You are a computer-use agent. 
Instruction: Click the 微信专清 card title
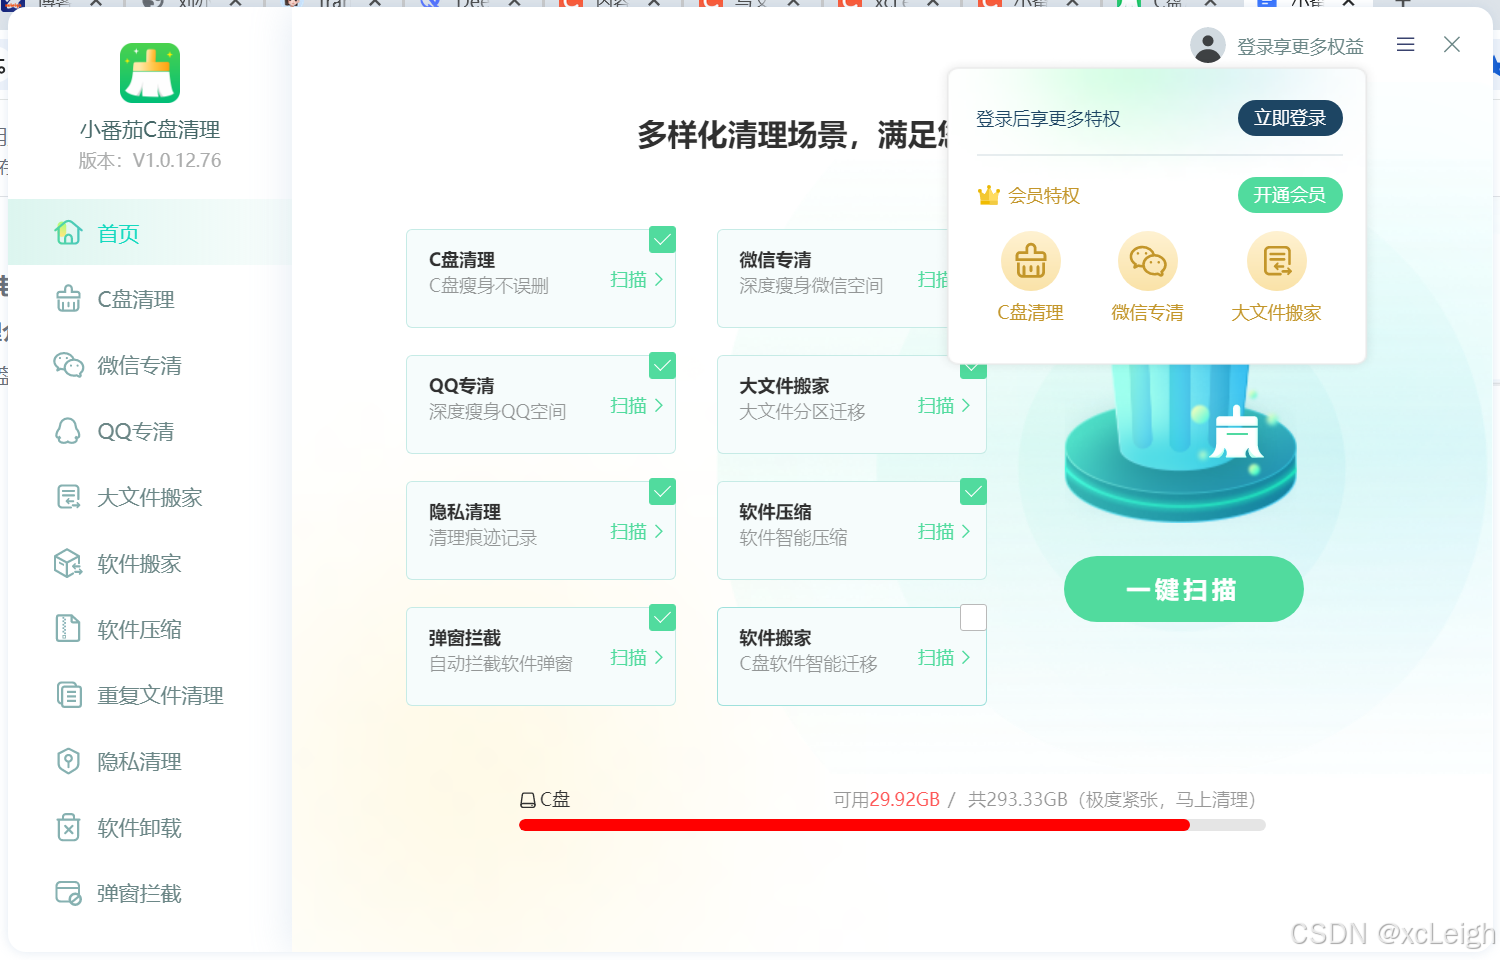pyautogui.click(x=775, y=260)
